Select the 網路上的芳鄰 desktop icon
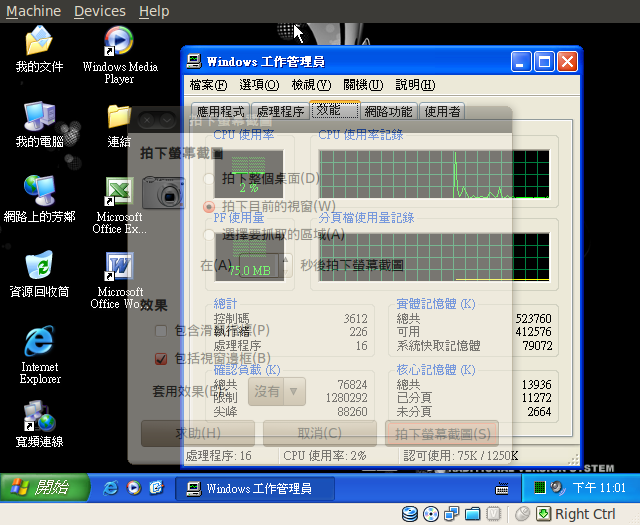 (39, 199)
